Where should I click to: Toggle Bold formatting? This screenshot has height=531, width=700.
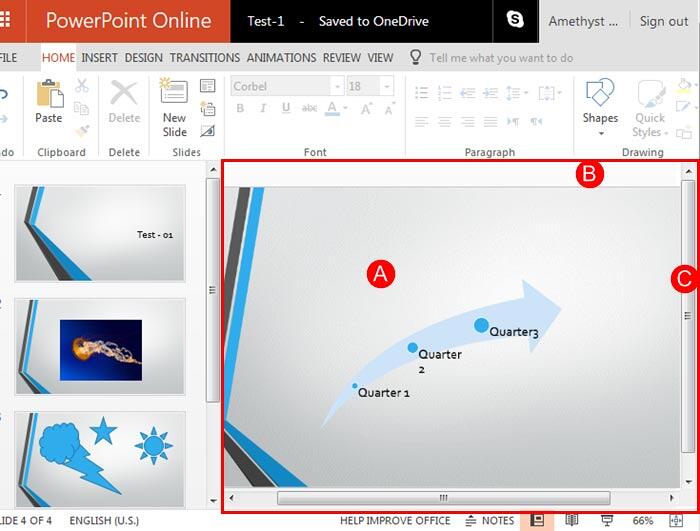[240, 108]
